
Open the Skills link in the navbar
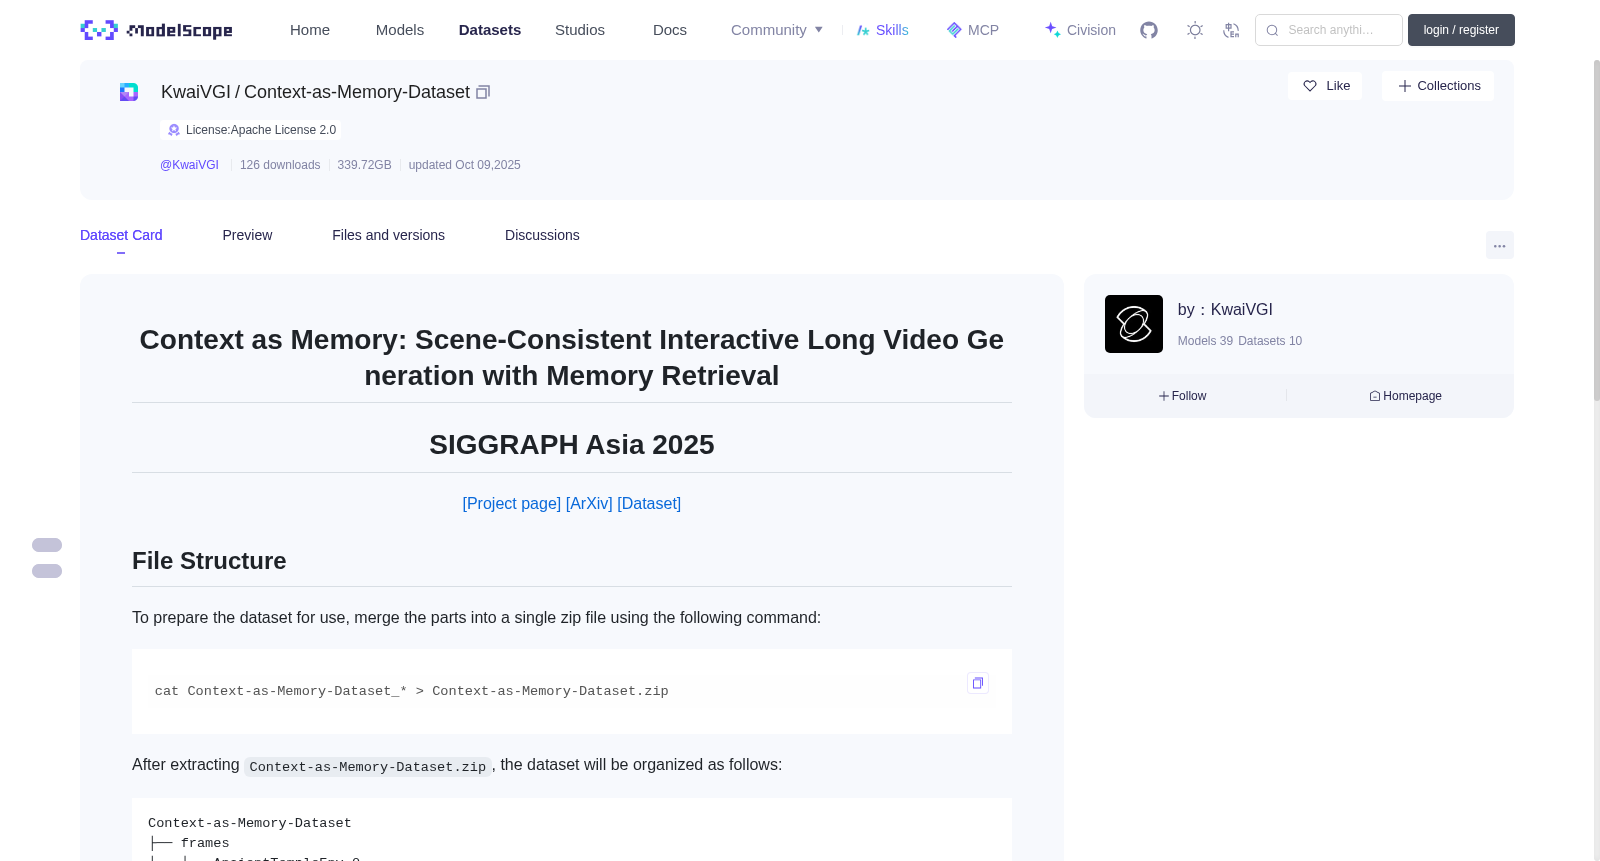882,30
